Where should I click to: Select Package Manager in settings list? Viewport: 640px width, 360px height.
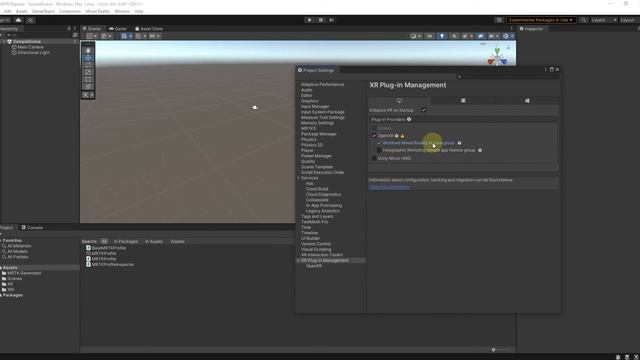319,134
